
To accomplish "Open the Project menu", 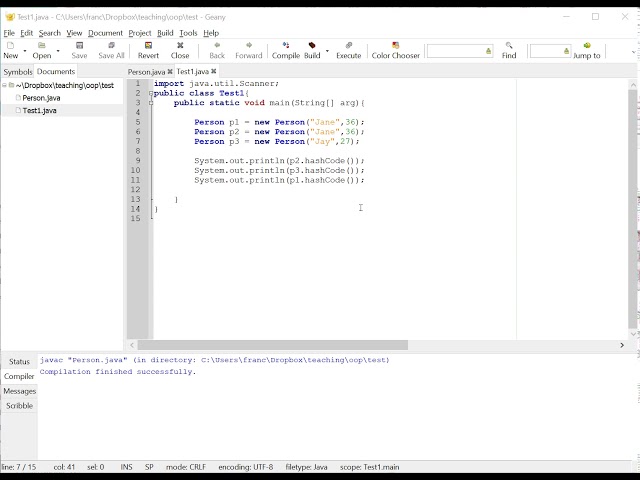I will click(x=140, y=33).
